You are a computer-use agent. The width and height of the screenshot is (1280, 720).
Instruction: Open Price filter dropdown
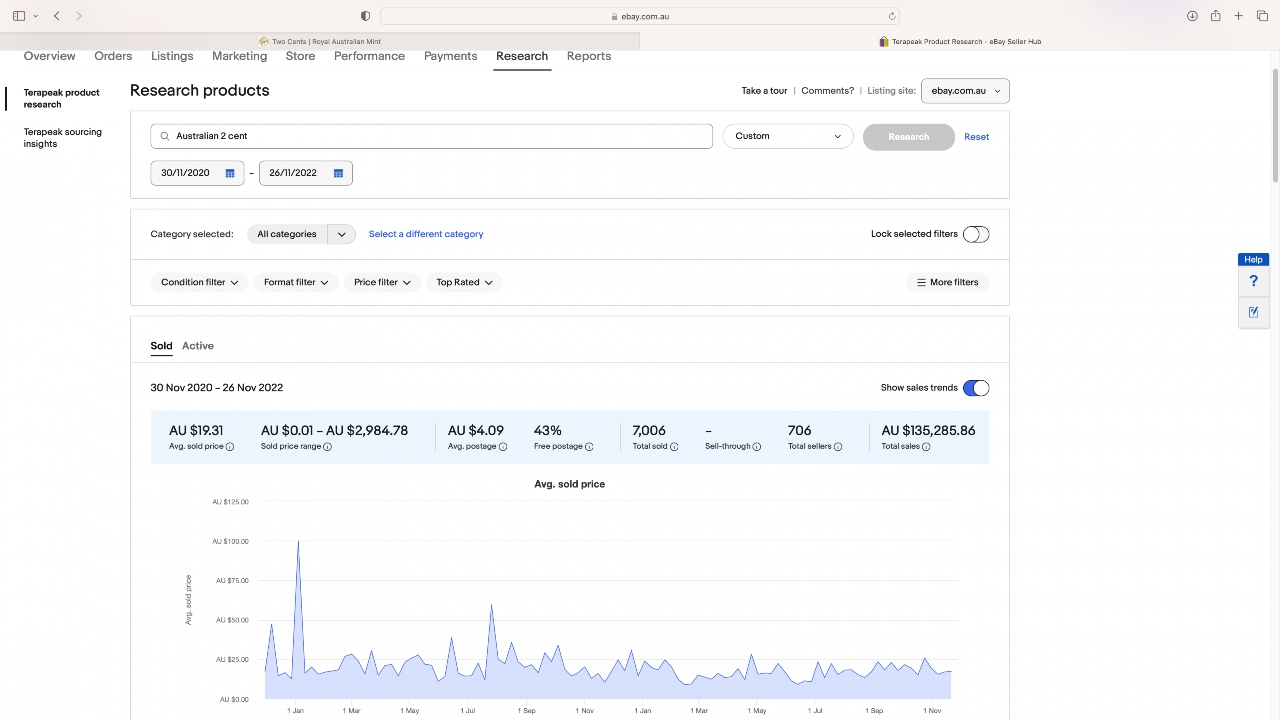click(x=382, y=282)
